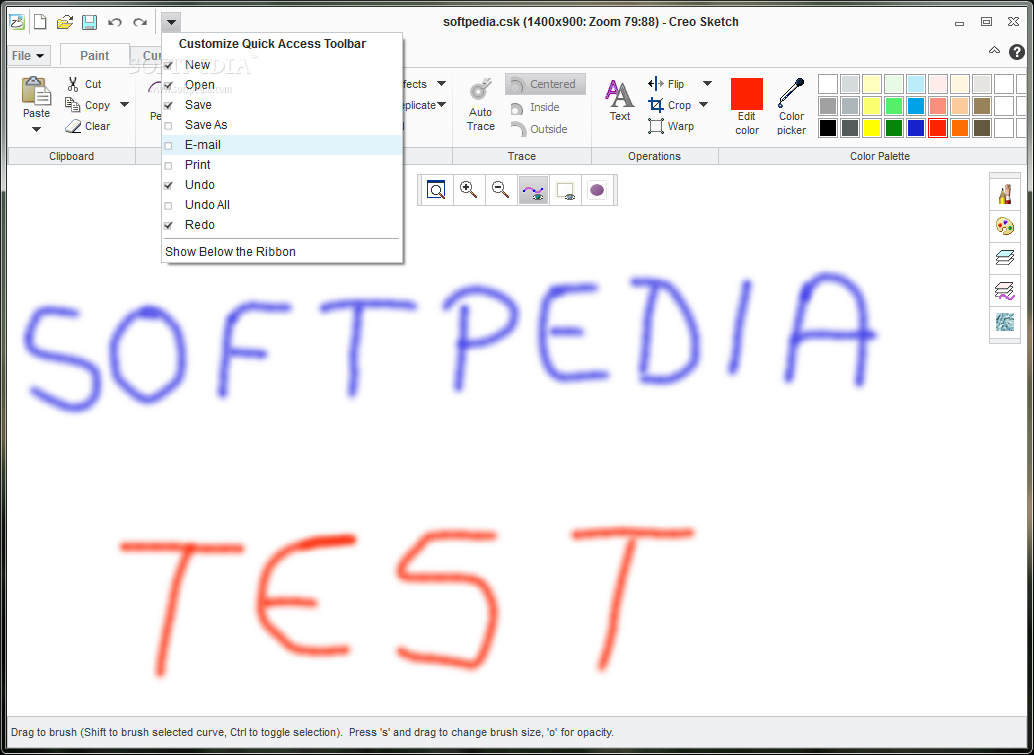The image size is (1034, 755).
Task: Expand the Replicate dropdown arrow
Action: (x=441, y=105)
